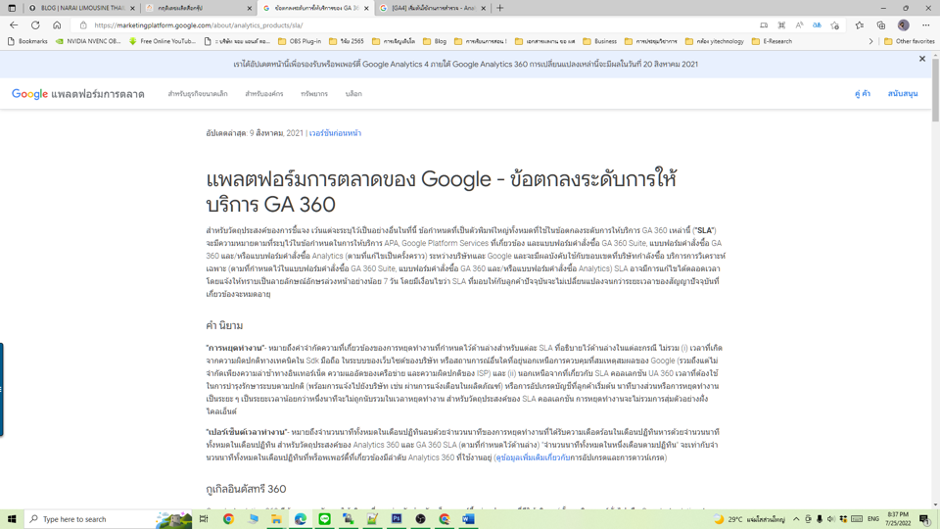Click the 'เวอร์ชันก่อนหน้า' previous version link
This screenshot has height=529, width=941.
335,133
